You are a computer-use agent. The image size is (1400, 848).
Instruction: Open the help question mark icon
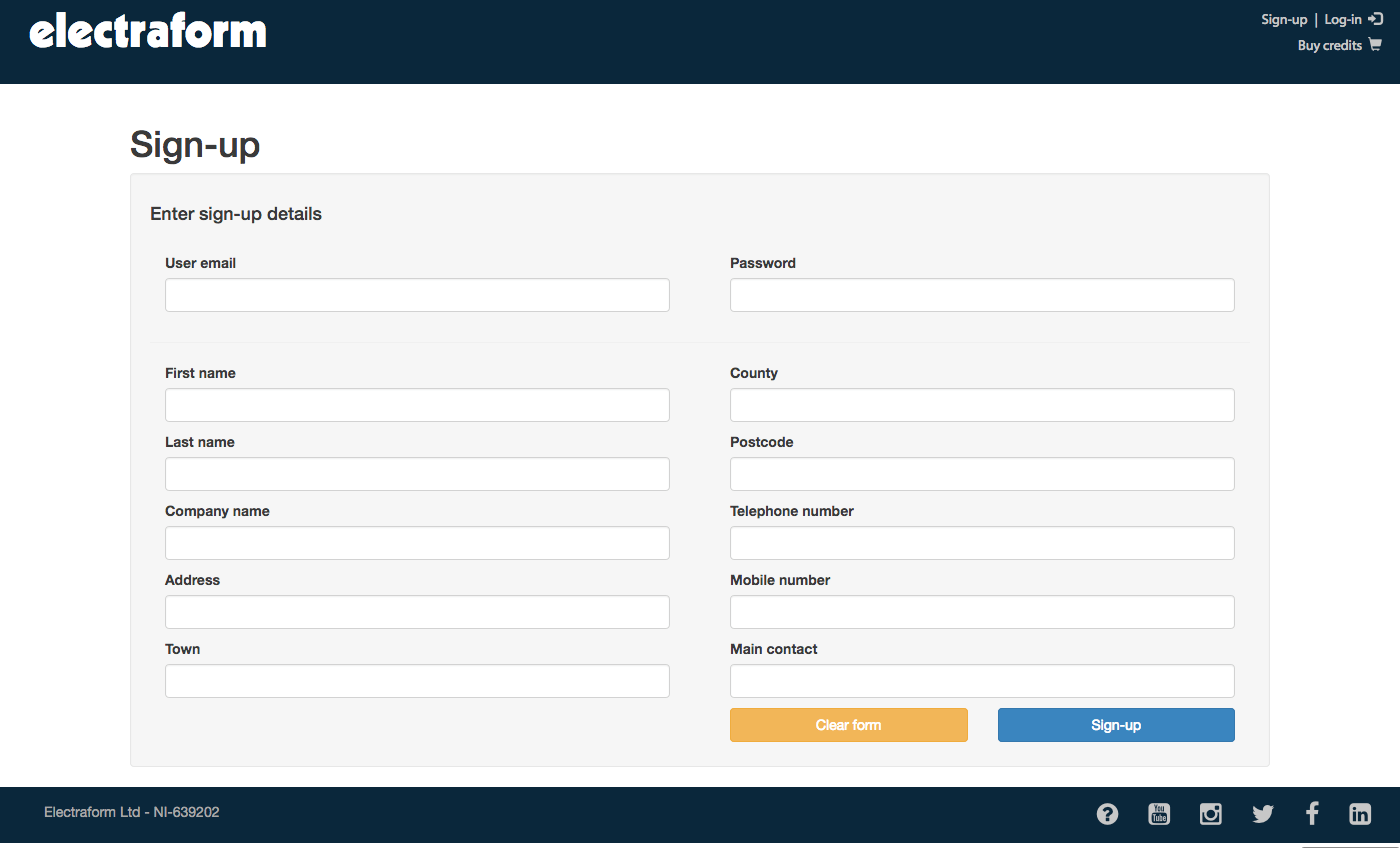coord(1107,814)
